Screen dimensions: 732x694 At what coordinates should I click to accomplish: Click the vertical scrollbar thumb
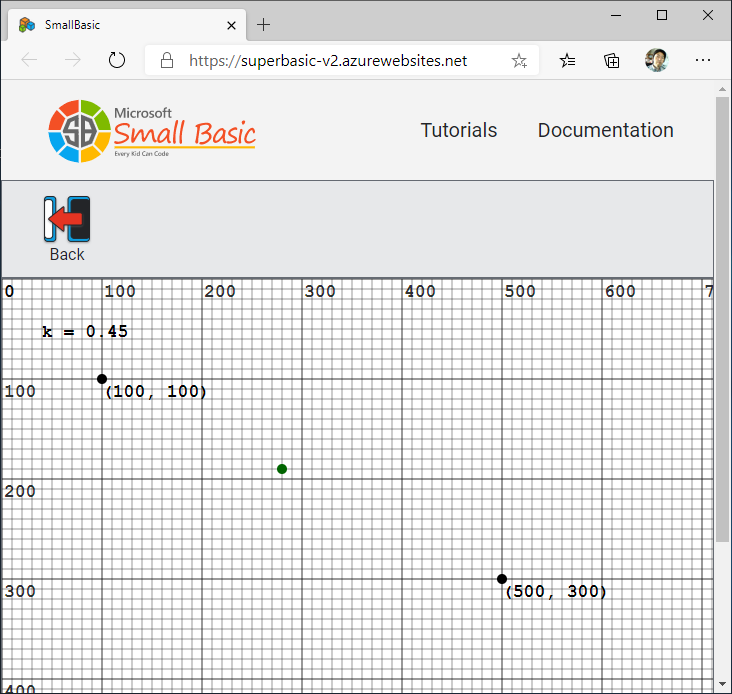[x=723, y=320]
